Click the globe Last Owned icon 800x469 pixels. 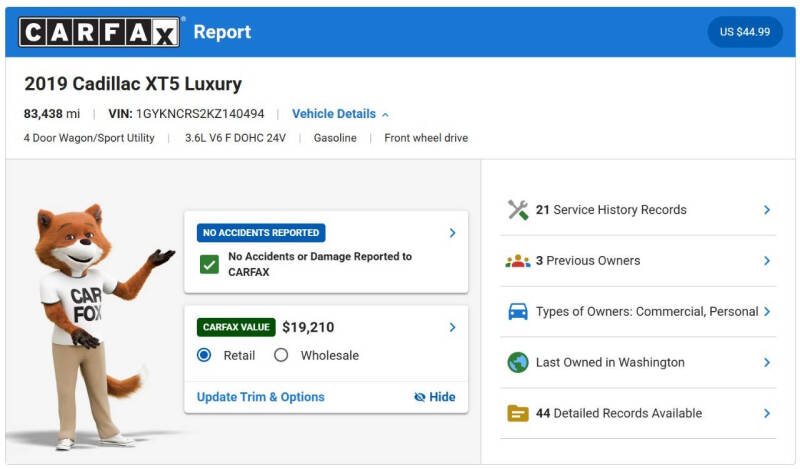coord(518,362)
